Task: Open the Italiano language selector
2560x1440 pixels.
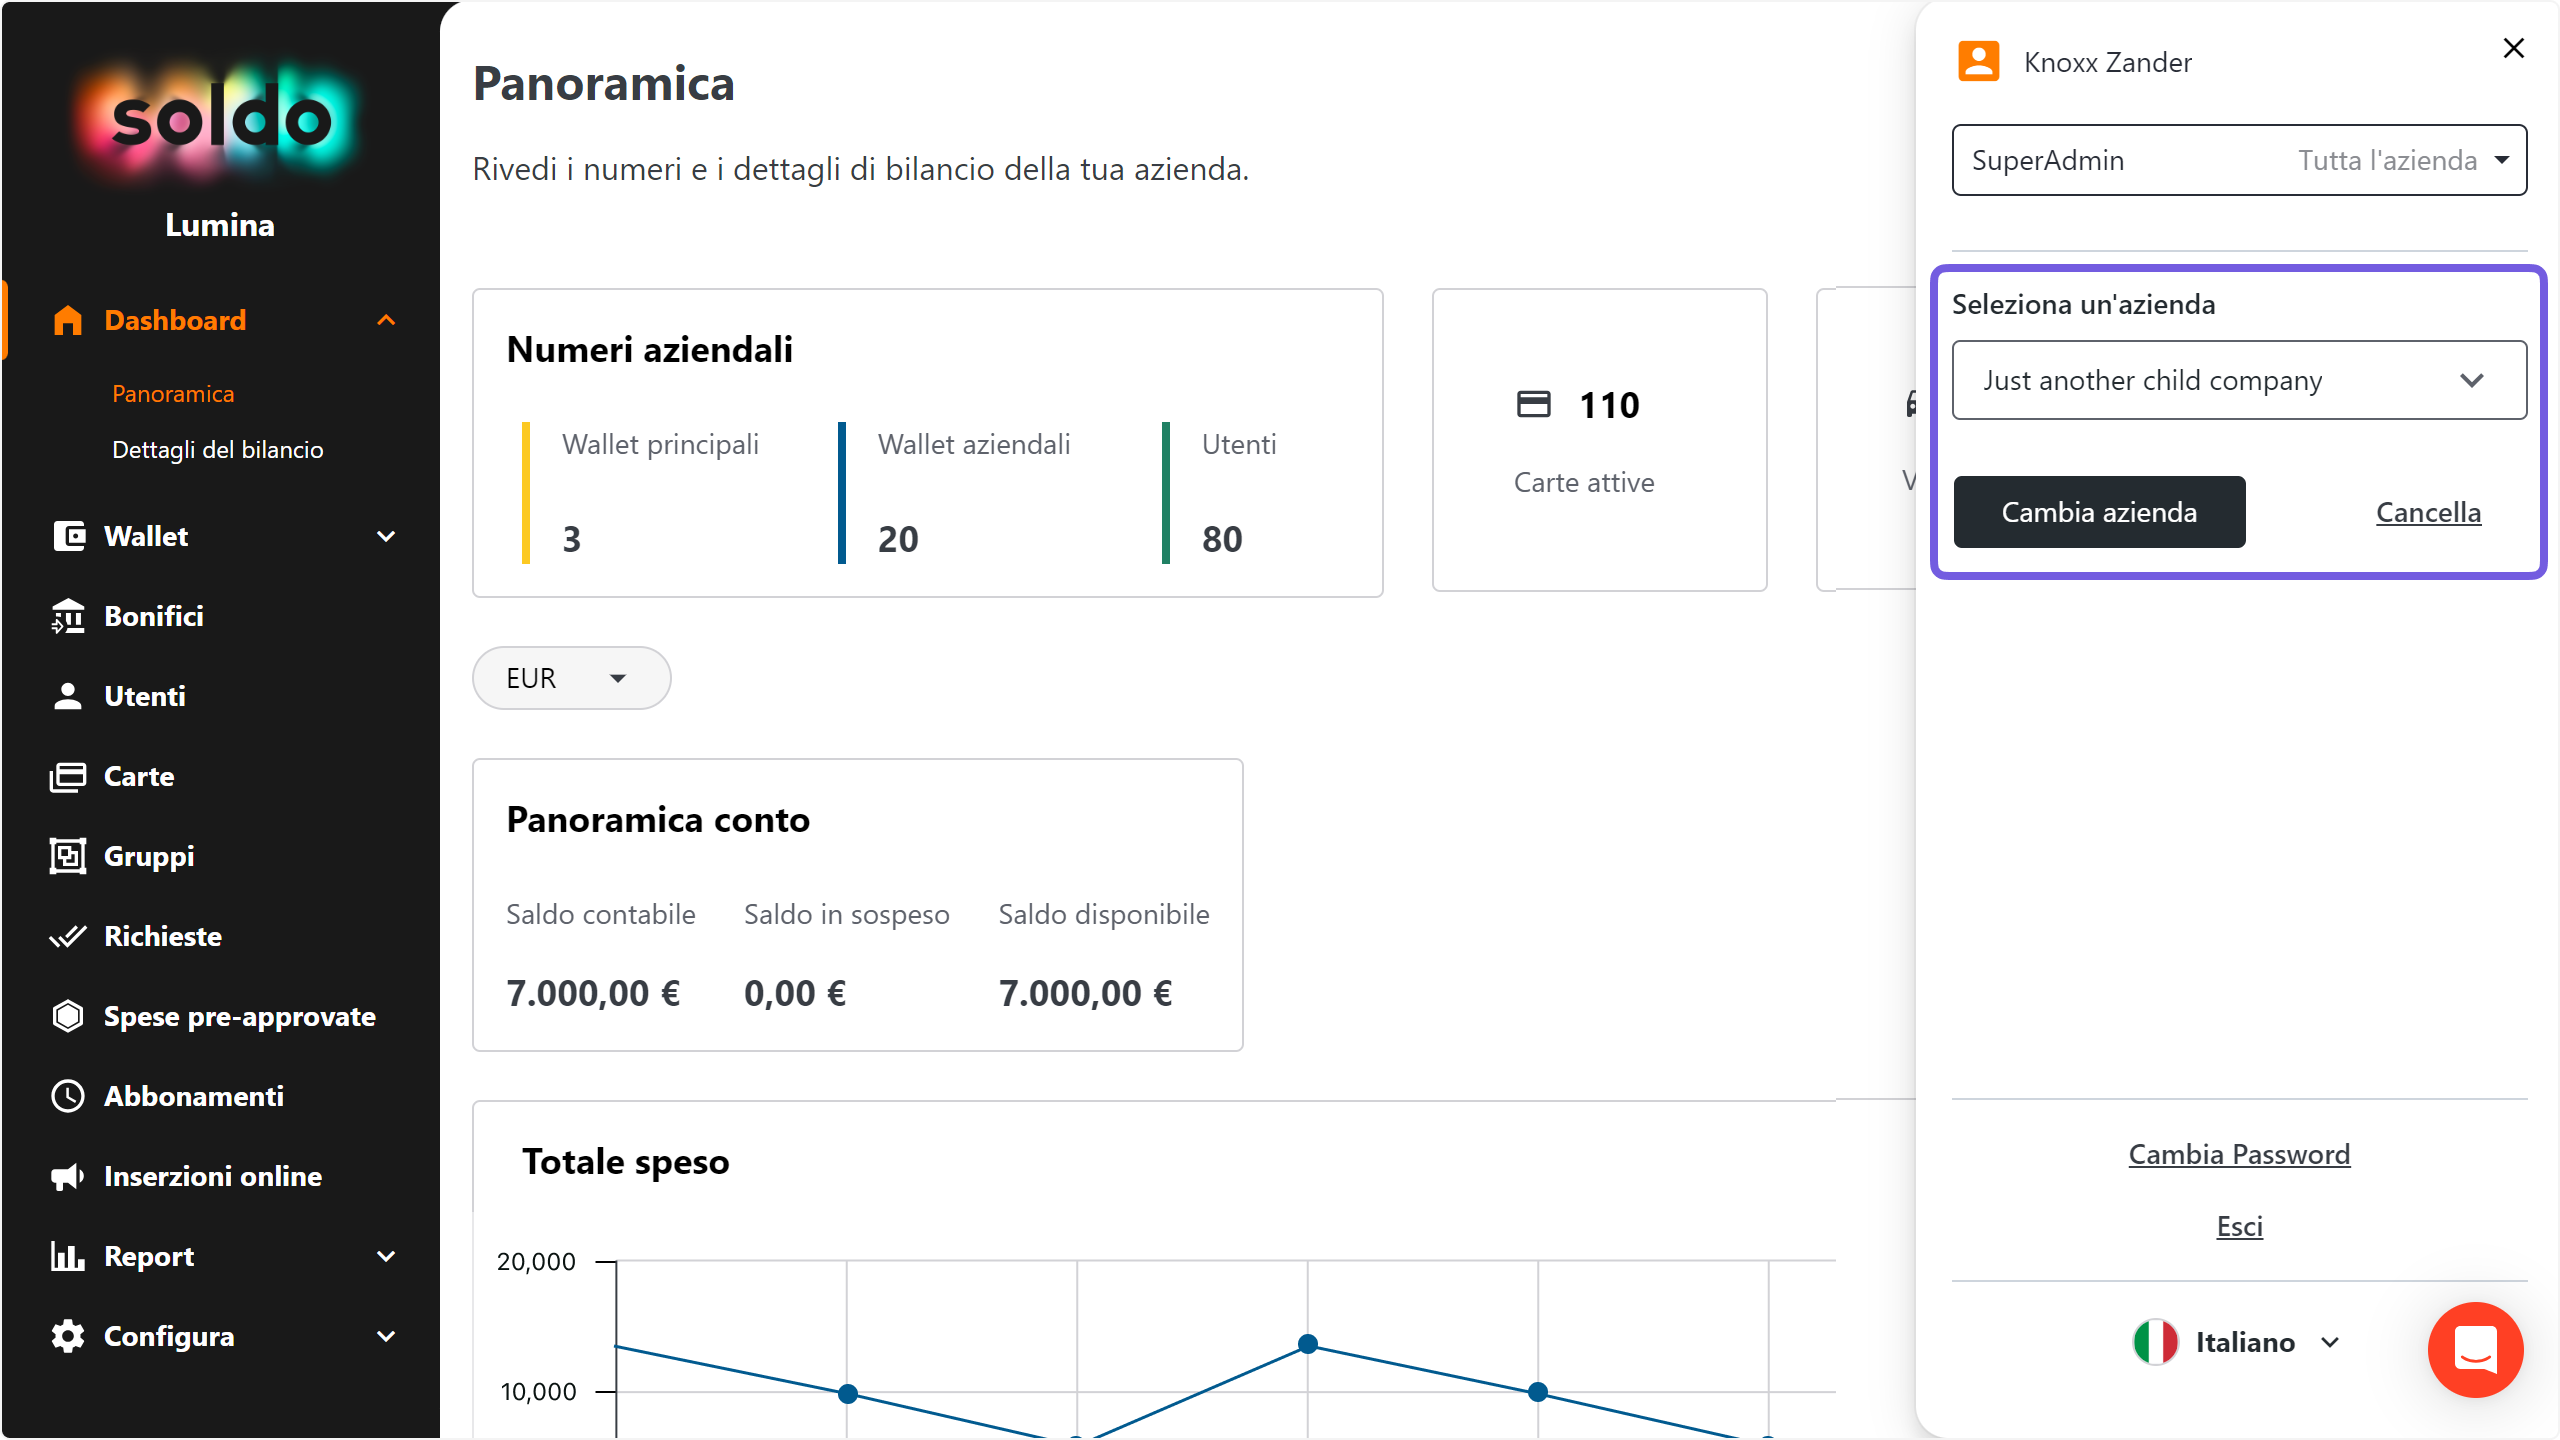Action: [x=2237, y=1342]
